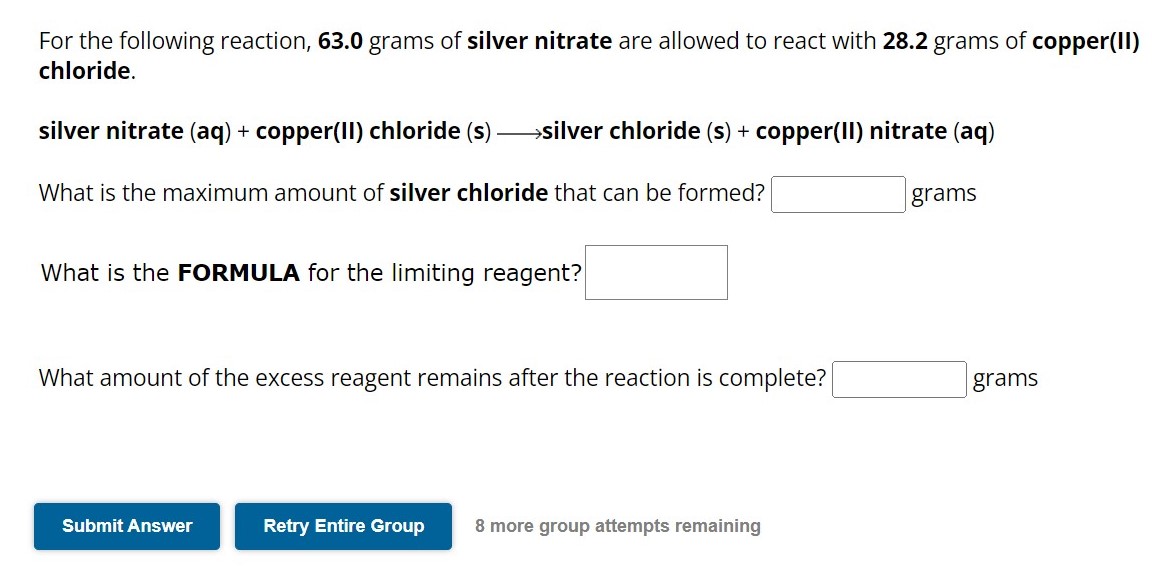Click the silver chloride maximum amount entry field

837,194
